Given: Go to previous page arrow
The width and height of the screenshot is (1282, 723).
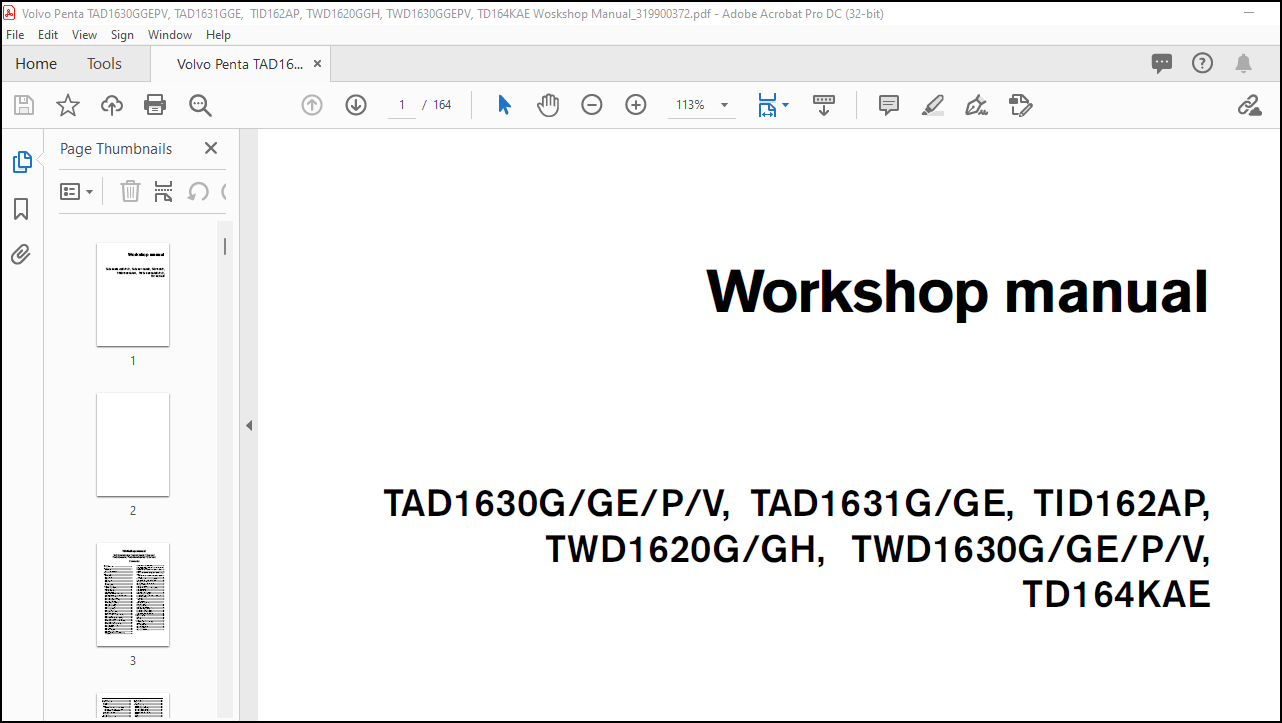Looking at the screenshot, I should [x=312, y=105].
